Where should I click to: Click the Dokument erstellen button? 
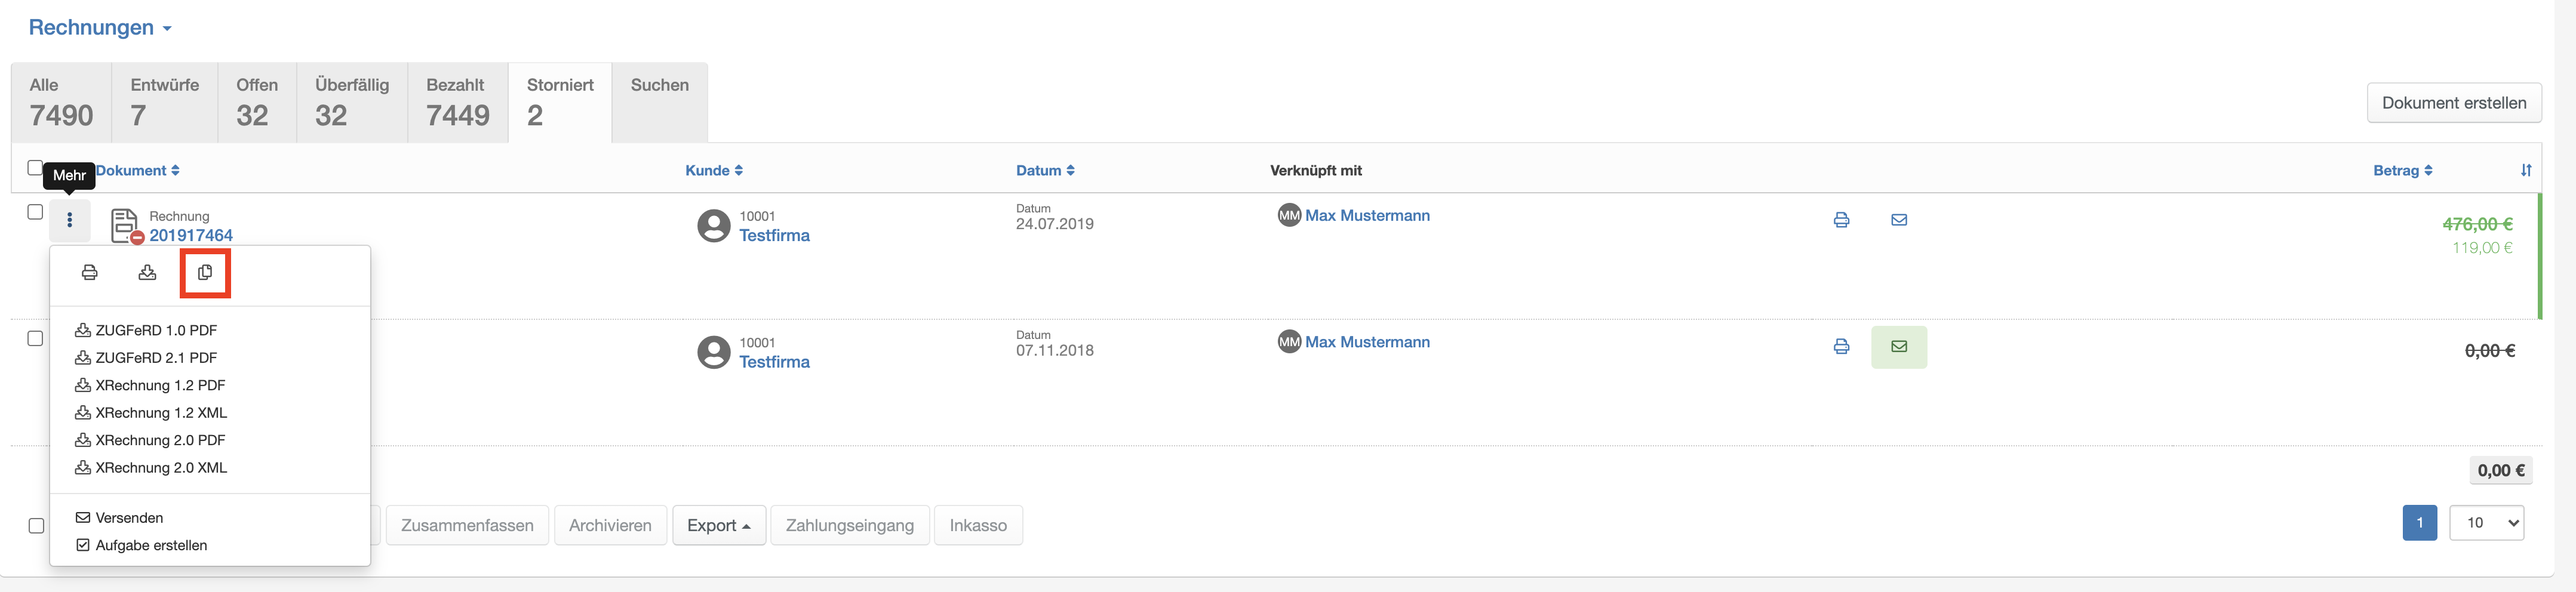pyautogui.click(x=2454, y=103)
